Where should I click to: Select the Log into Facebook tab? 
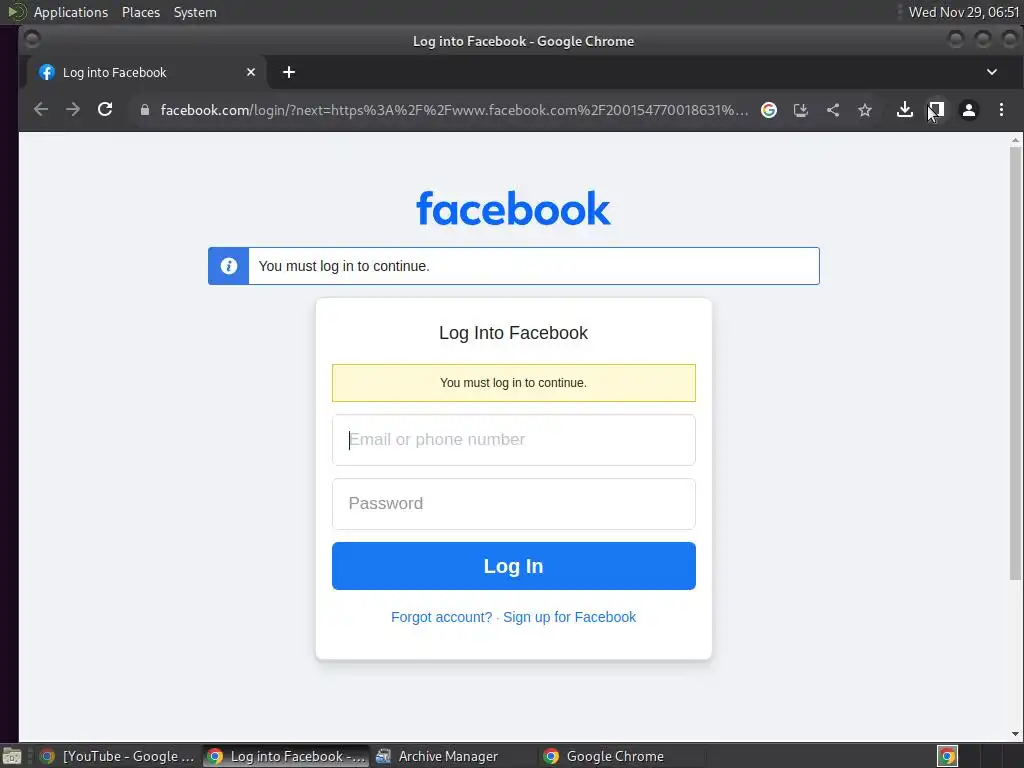pos(146,72)
